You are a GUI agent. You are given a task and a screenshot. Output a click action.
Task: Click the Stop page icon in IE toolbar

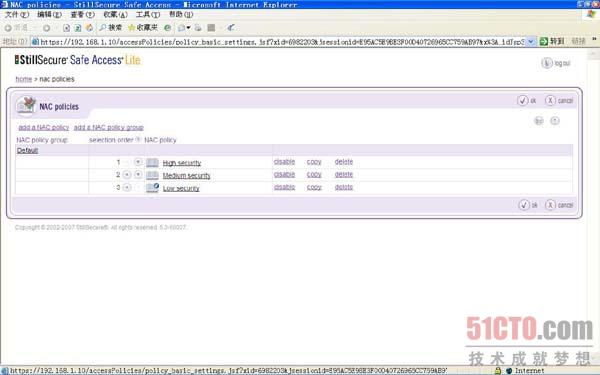click(66, 28)
